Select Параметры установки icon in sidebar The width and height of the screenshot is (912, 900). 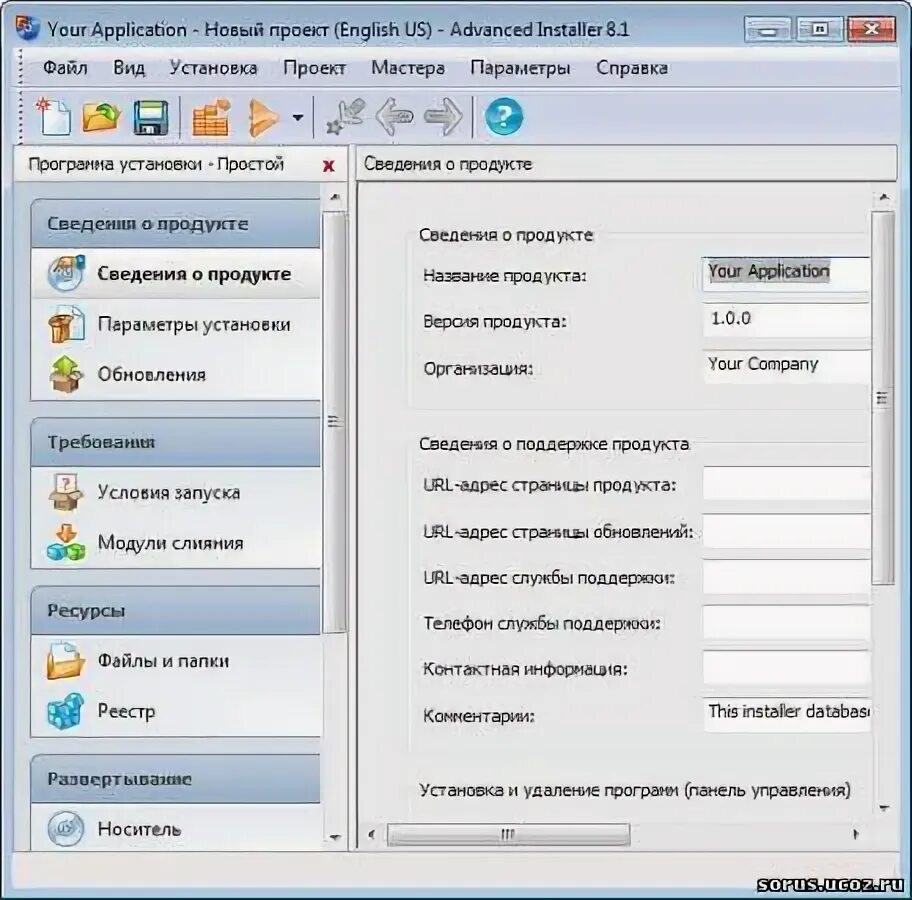coord(66,323)
